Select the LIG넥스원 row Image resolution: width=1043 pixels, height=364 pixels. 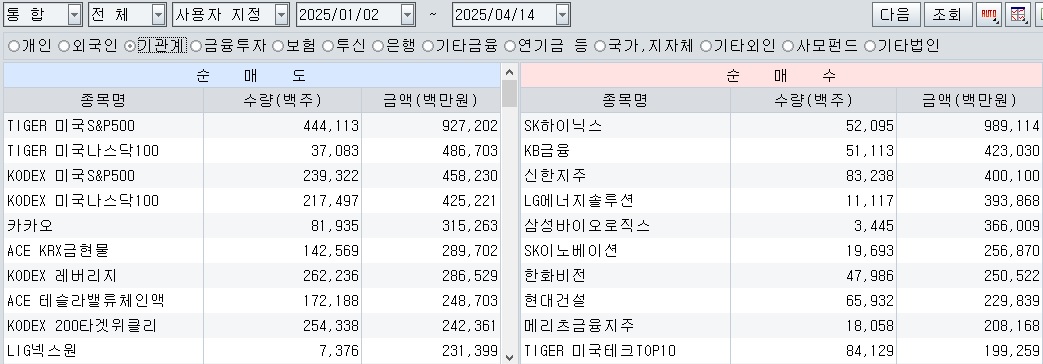tap(252, 351)
